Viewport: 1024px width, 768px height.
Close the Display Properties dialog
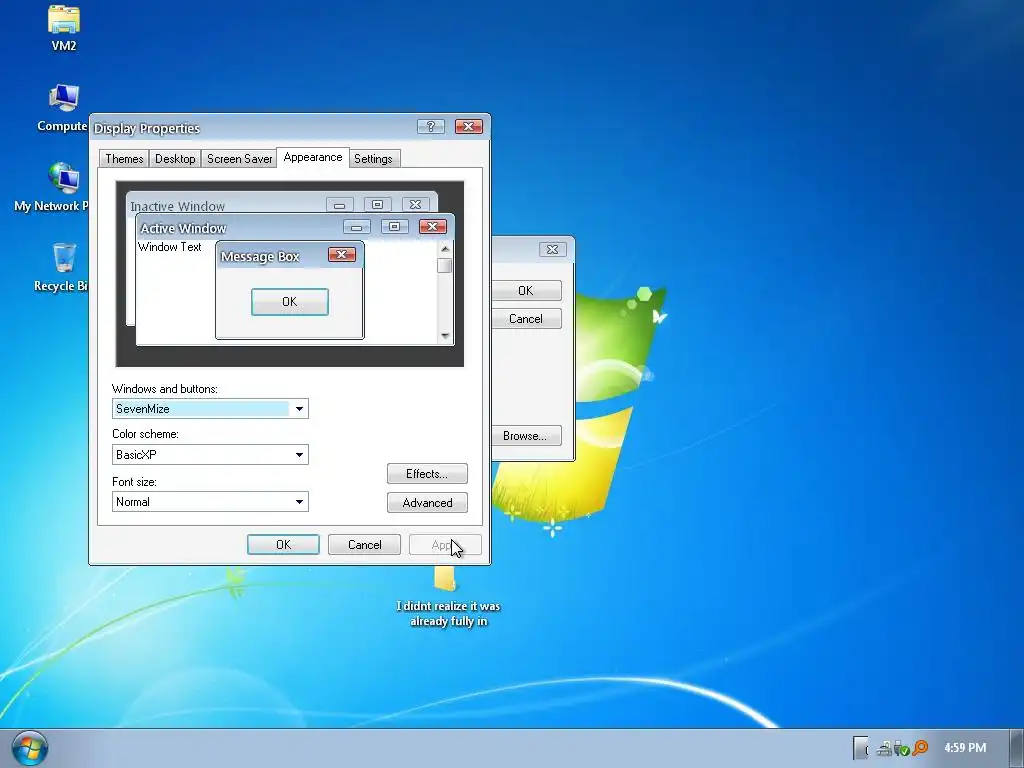468,126
